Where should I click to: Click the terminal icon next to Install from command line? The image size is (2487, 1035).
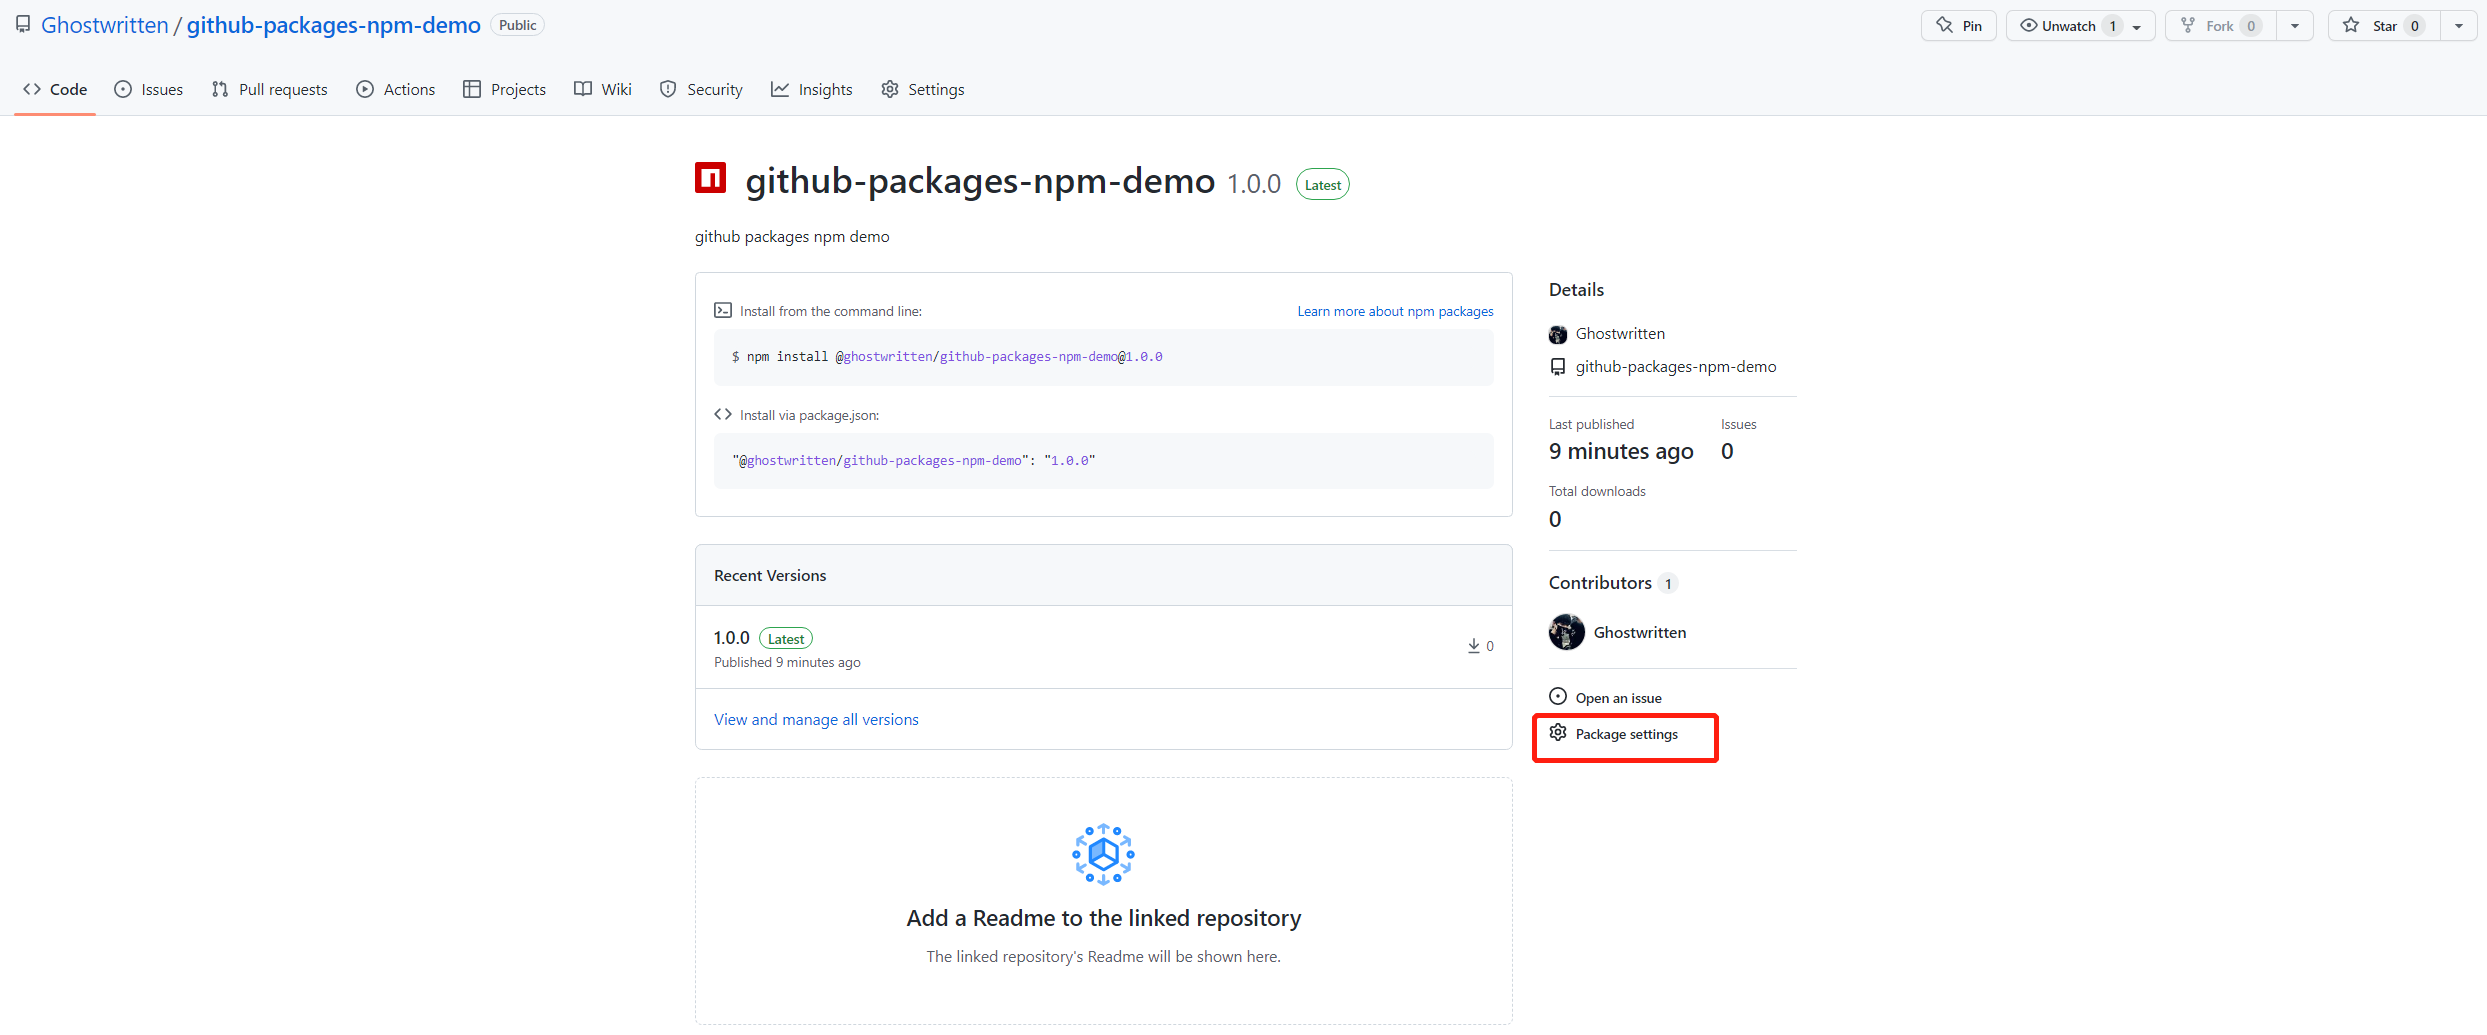[x=723, y=311]
